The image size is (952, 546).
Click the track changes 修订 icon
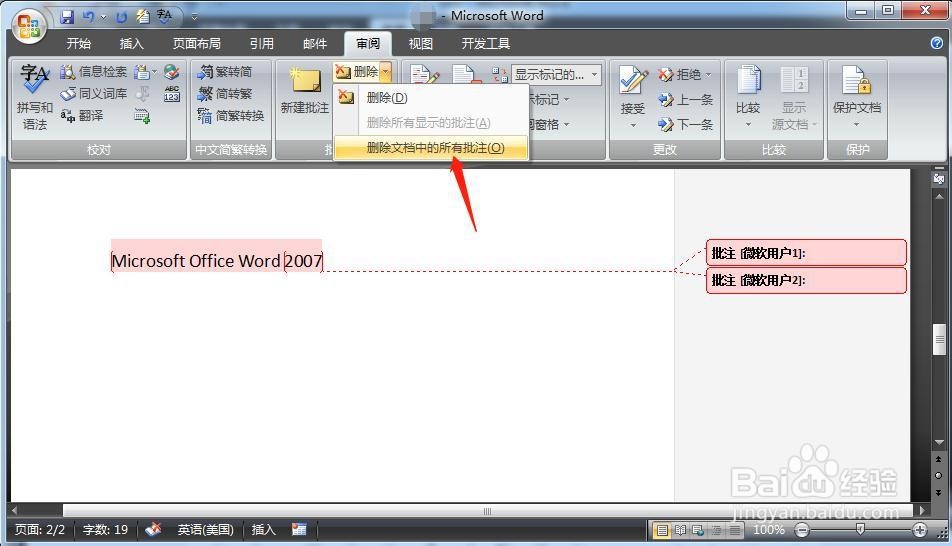coord(424,74)
